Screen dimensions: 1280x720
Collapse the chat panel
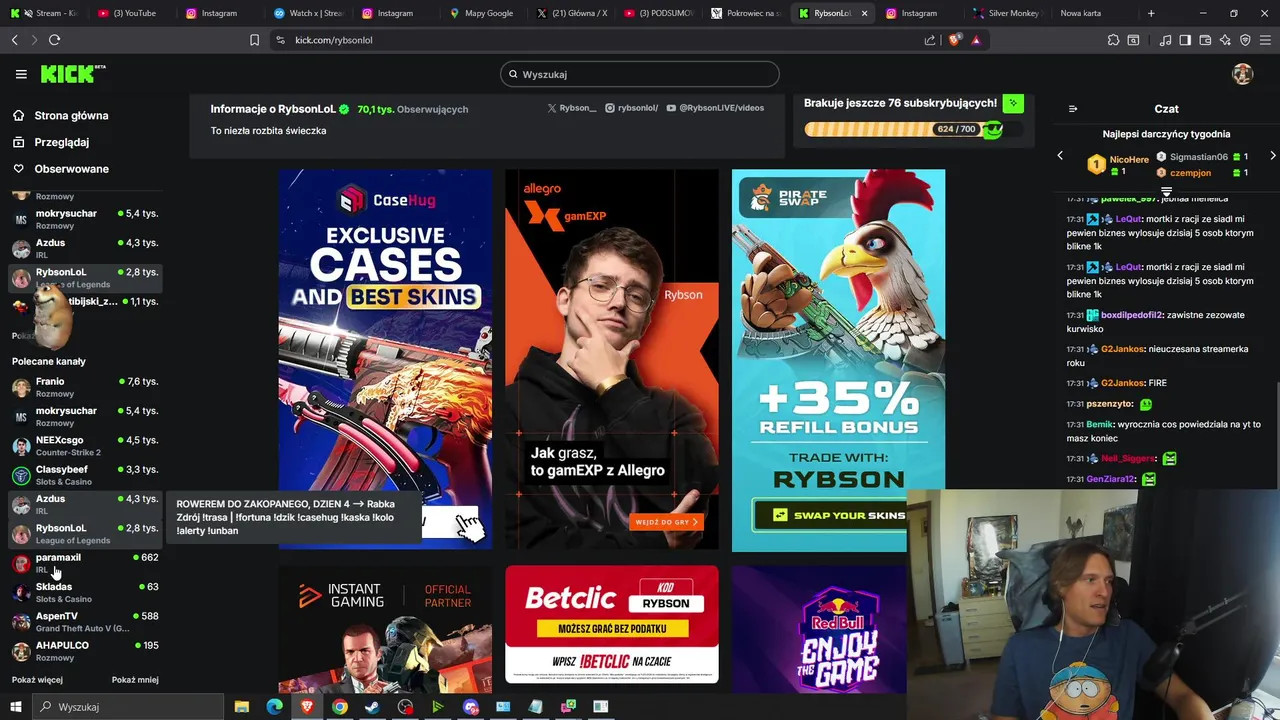1073,109
